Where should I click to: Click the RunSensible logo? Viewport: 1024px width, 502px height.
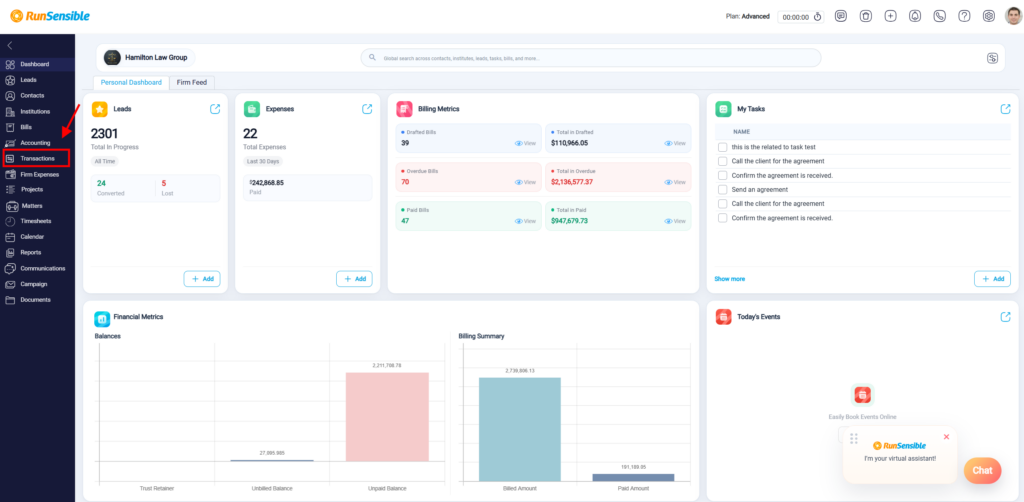coord(50,16)
